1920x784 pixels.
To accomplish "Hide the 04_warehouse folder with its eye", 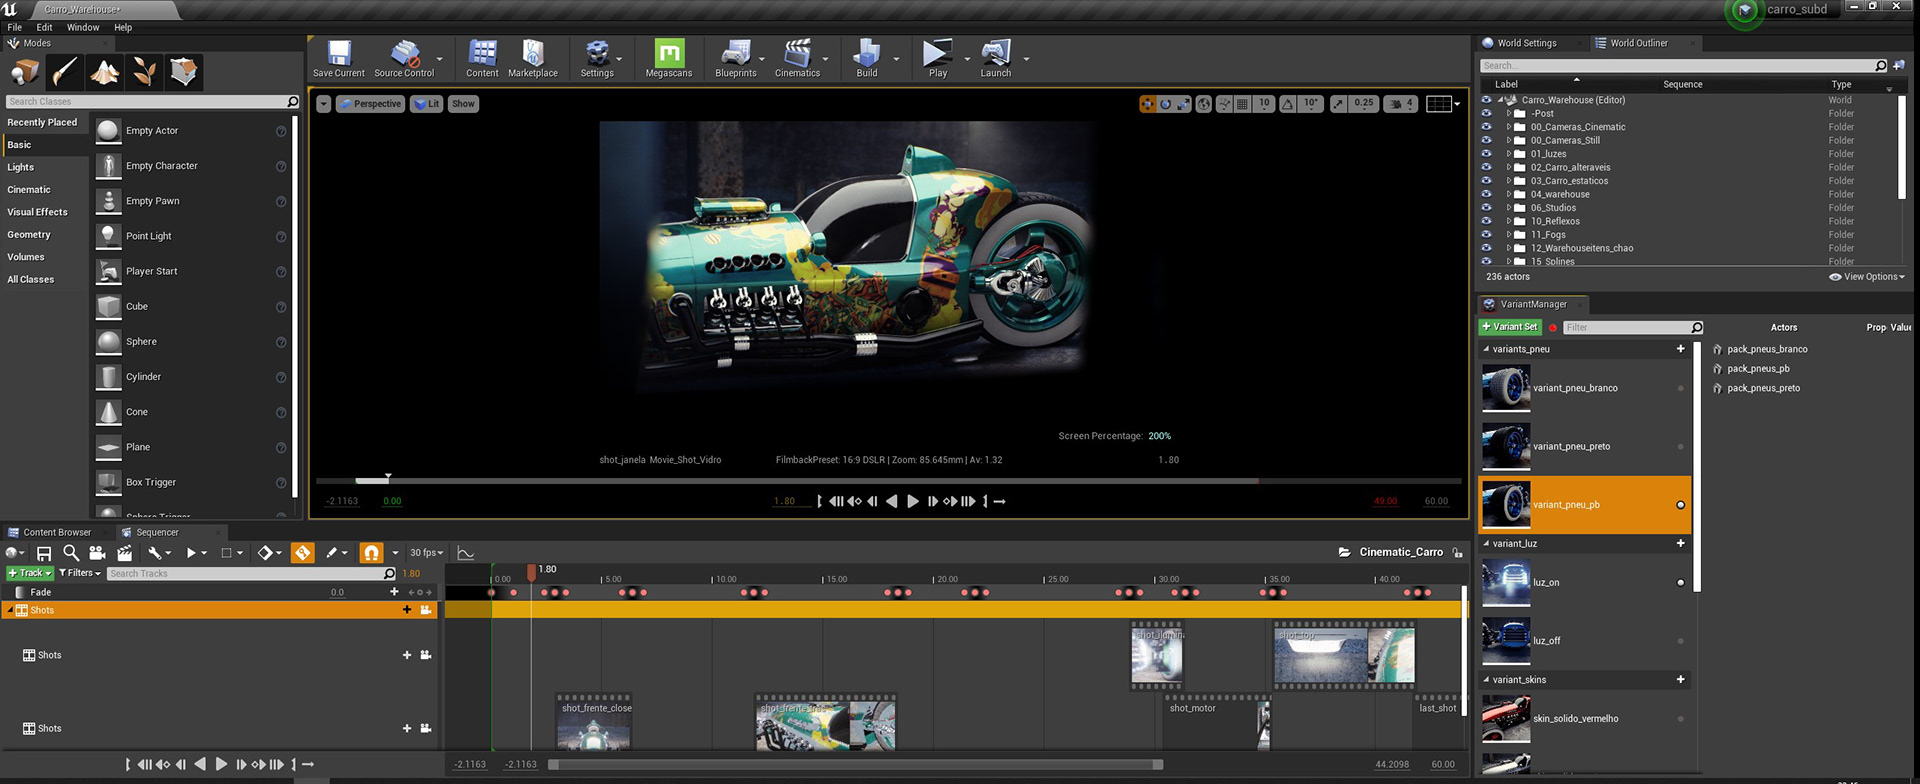I will 1486,194.
